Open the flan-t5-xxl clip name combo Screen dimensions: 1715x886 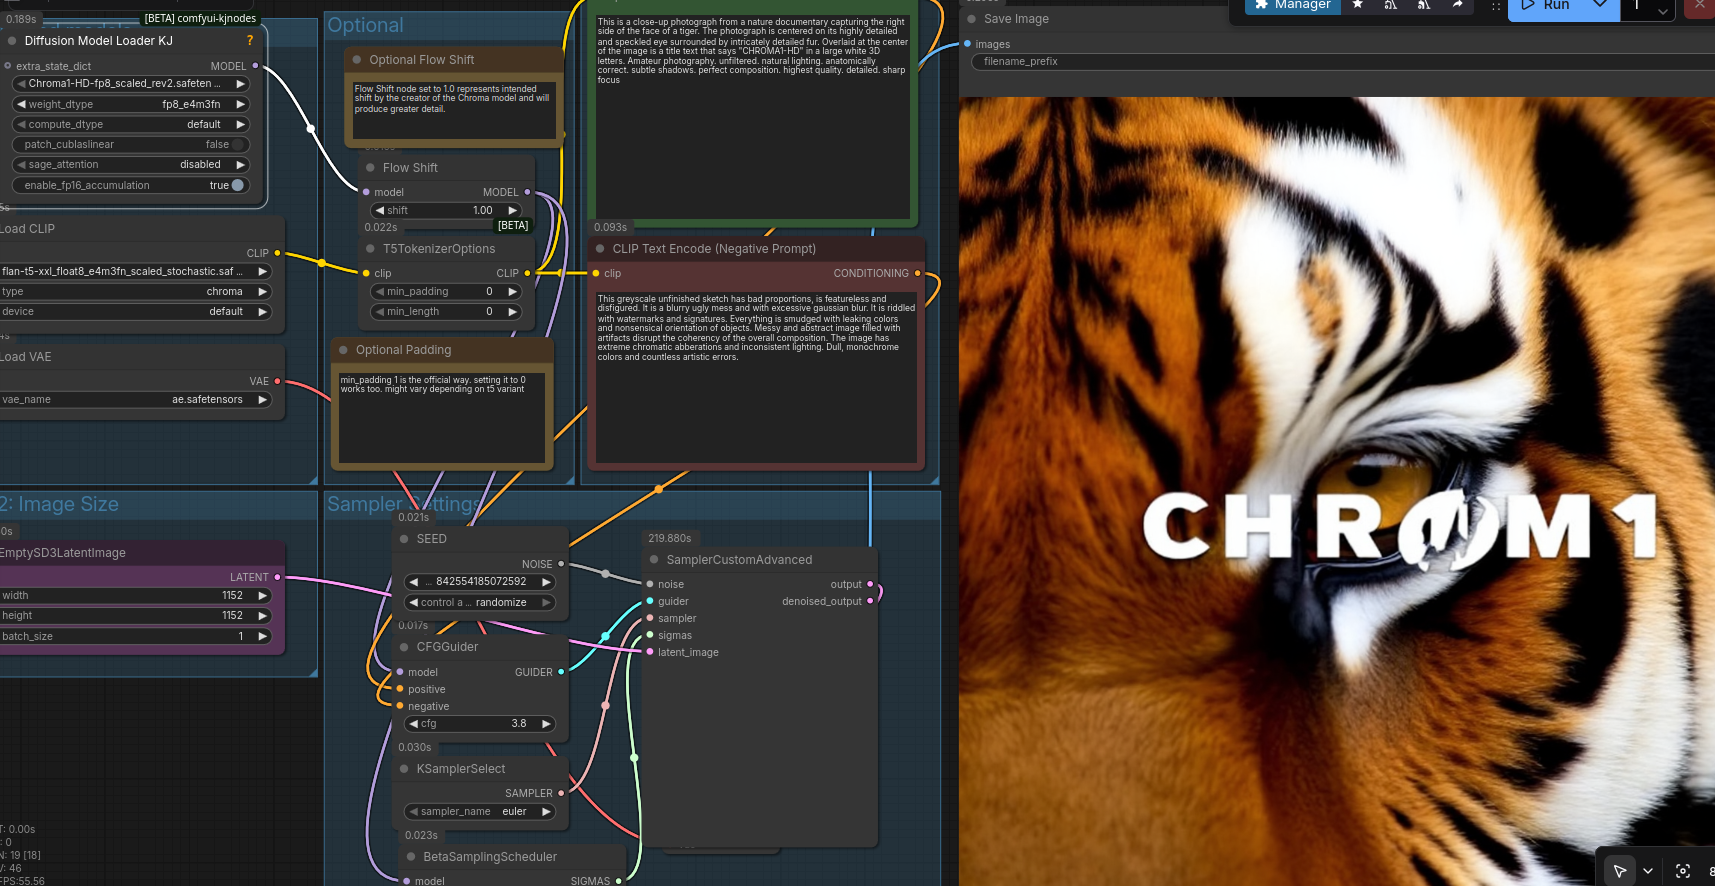135,271
